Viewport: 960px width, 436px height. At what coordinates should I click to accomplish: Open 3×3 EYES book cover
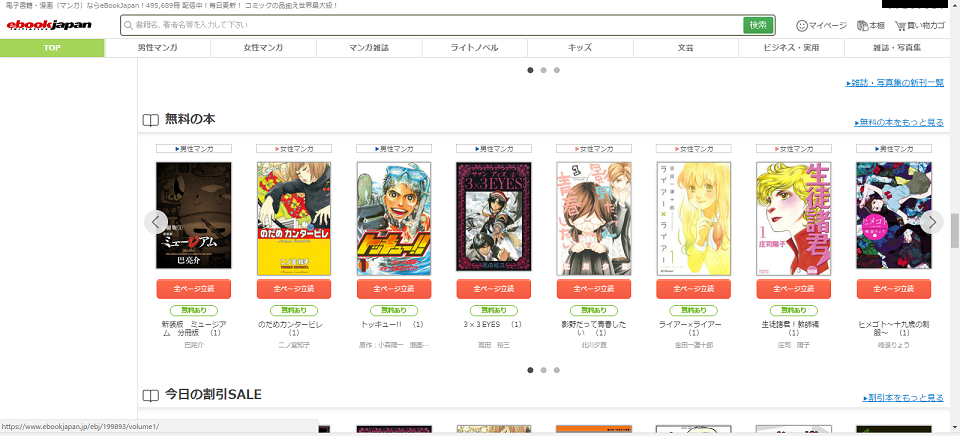(x=493, y=216)
